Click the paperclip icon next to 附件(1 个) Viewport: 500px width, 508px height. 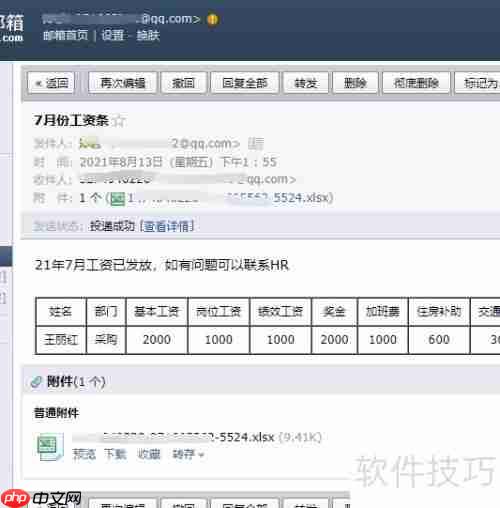point(36,382)
